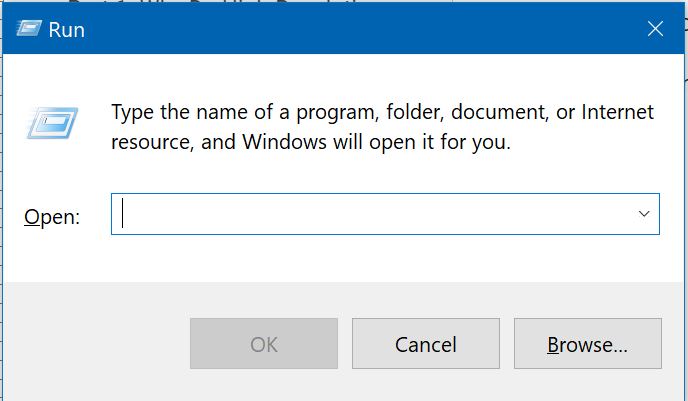Image resolution: width=688 pixels, height=401 pixels.
Task: Expand the Open combo box history arrow
Action: coord(644,214)
